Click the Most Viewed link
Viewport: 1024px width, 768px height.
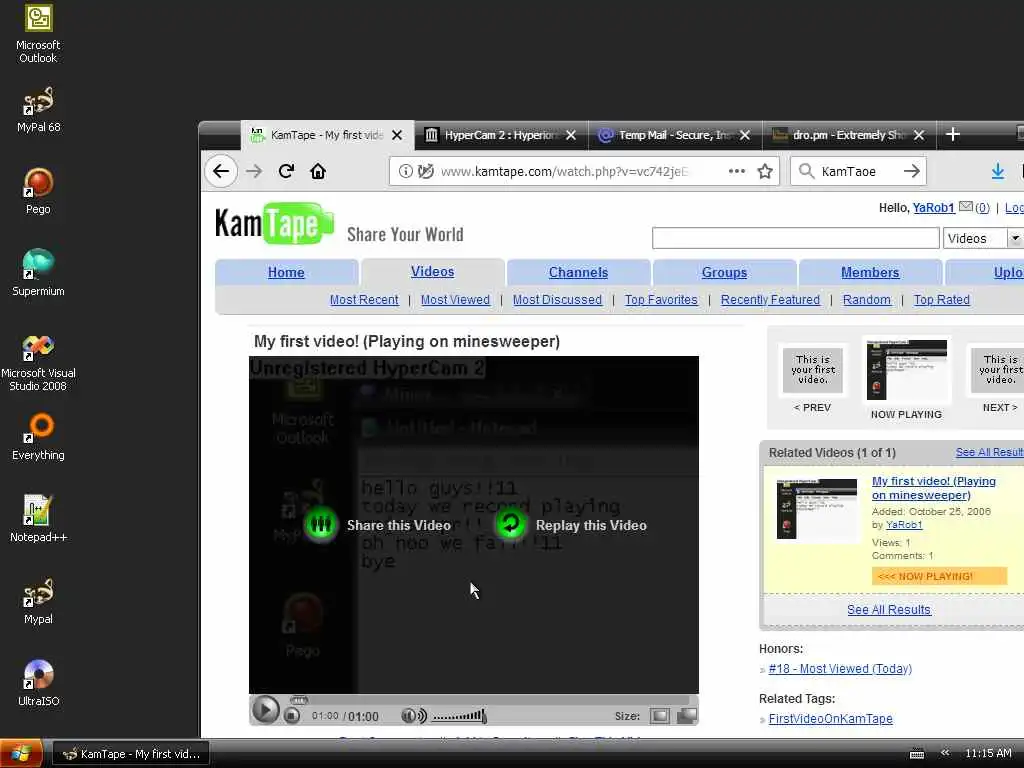(455, 300)
